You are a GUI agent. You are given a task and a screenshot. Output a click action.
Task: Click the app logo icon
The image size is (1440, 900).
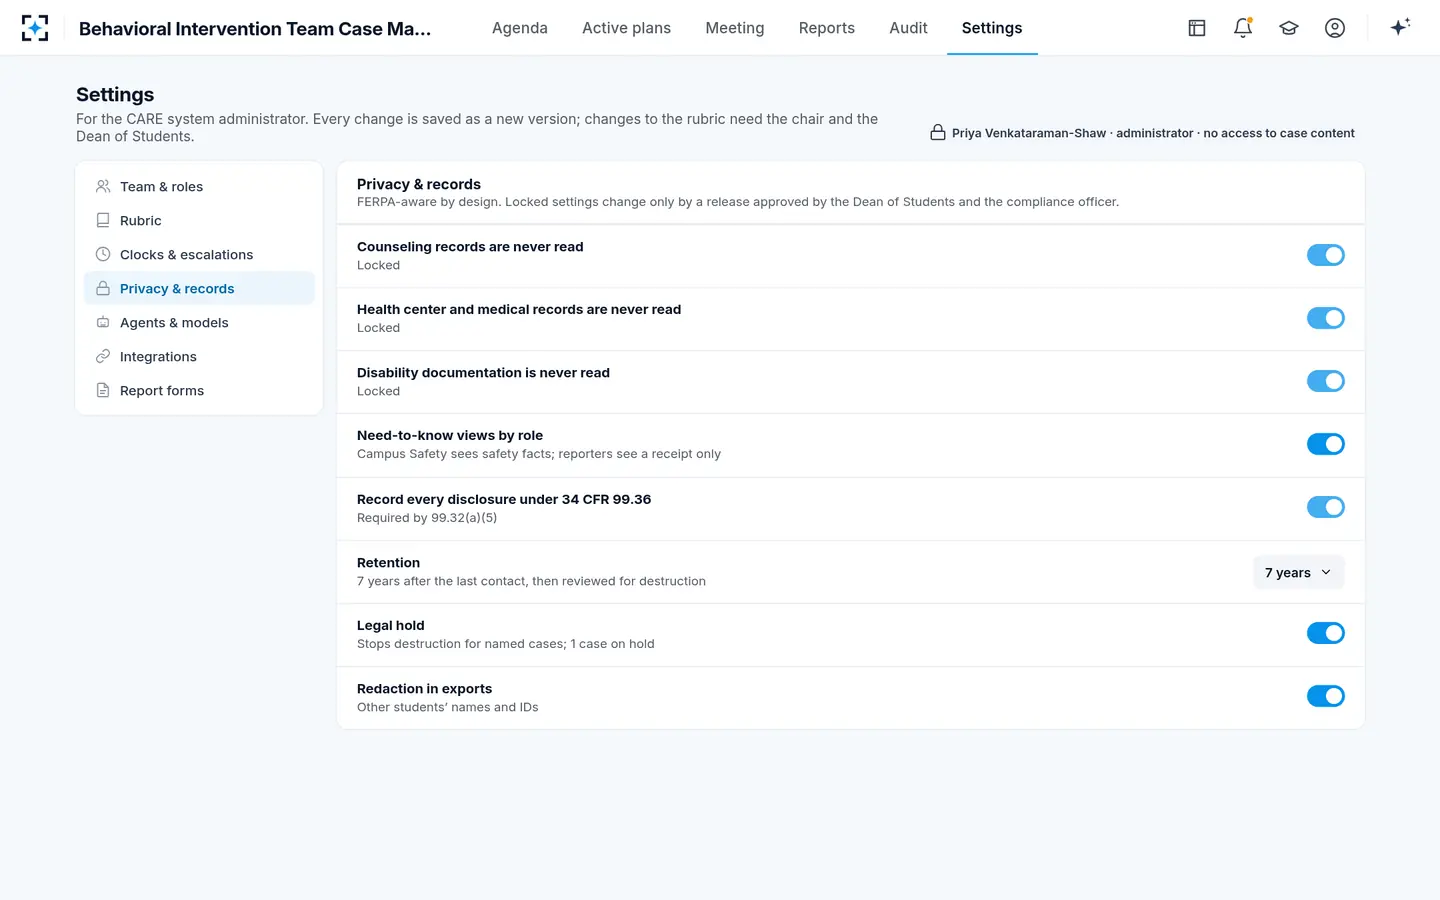[x=35, y=28]
